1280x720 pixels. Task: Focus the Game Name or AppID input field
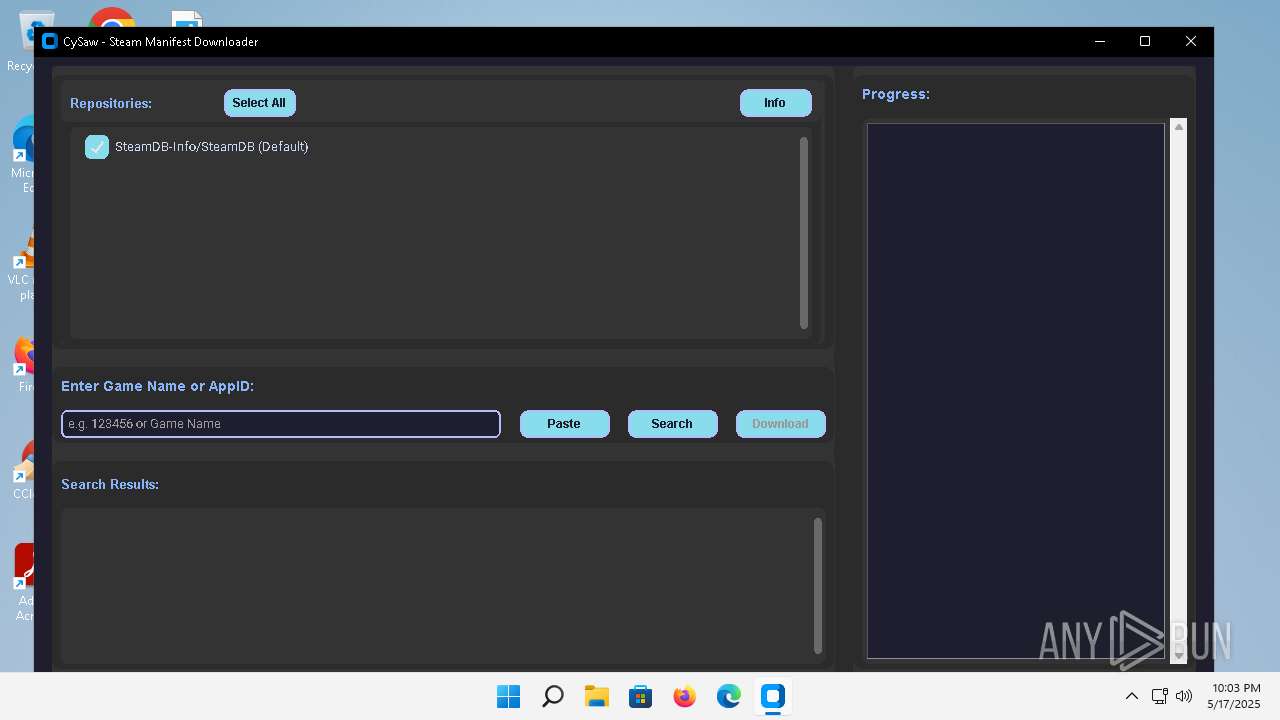(281, 424)
